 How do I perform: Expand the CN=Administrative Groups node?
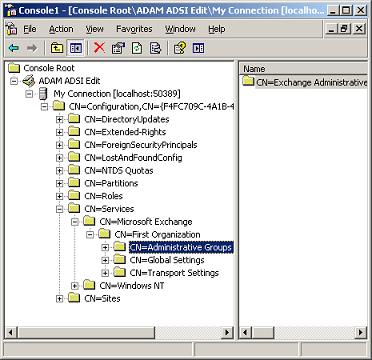(x=105, y=247)
